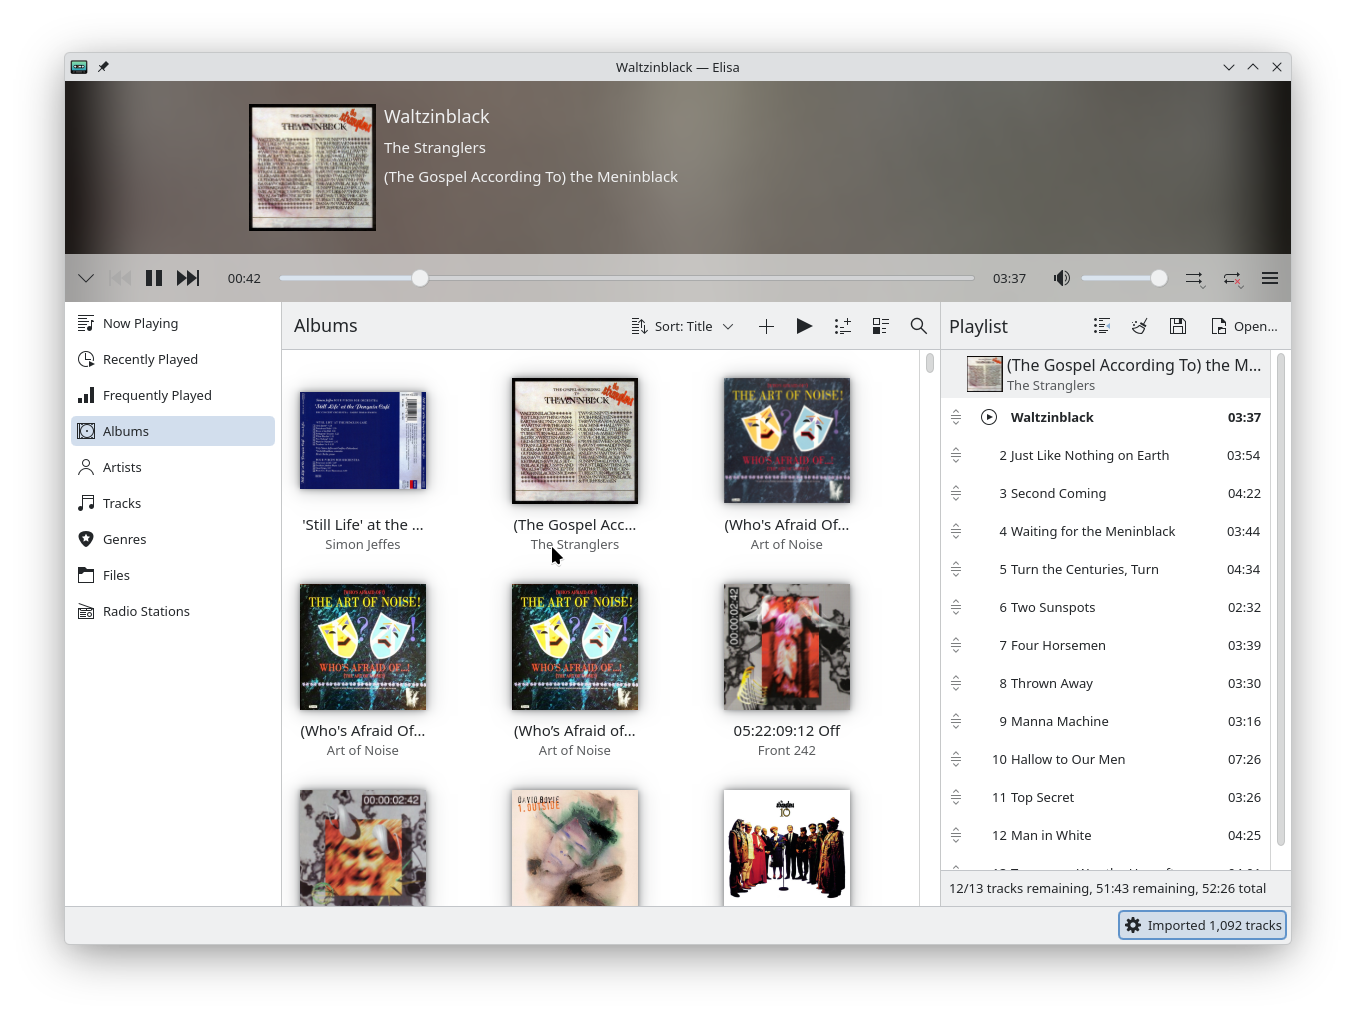
Task: Open the 'Still Life' at the... album cover
Action: click(363, 441)
